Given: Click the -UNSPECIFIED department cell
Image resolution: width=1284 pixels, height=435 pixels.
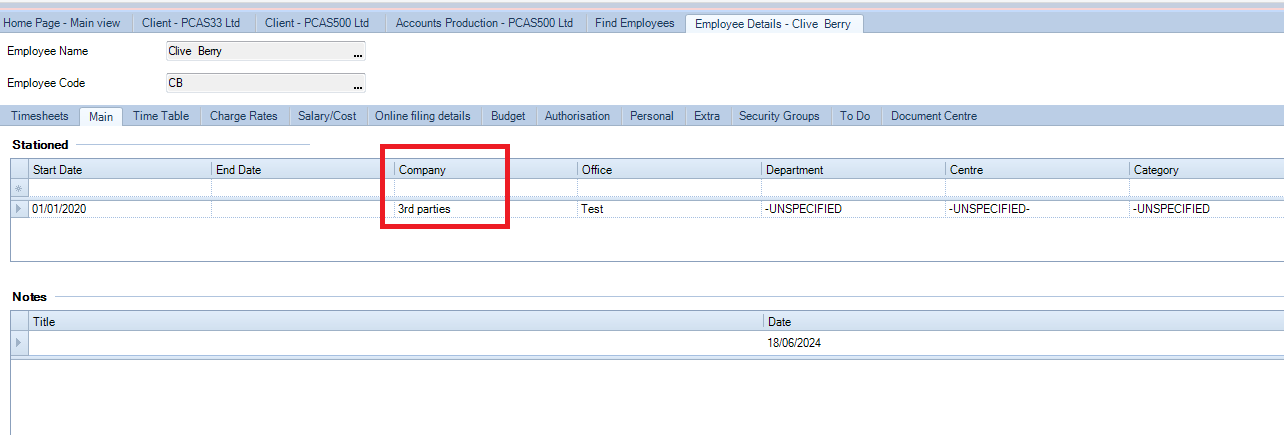Looking at the screenshot, I should pyautogui.click(x=854, y=209).
